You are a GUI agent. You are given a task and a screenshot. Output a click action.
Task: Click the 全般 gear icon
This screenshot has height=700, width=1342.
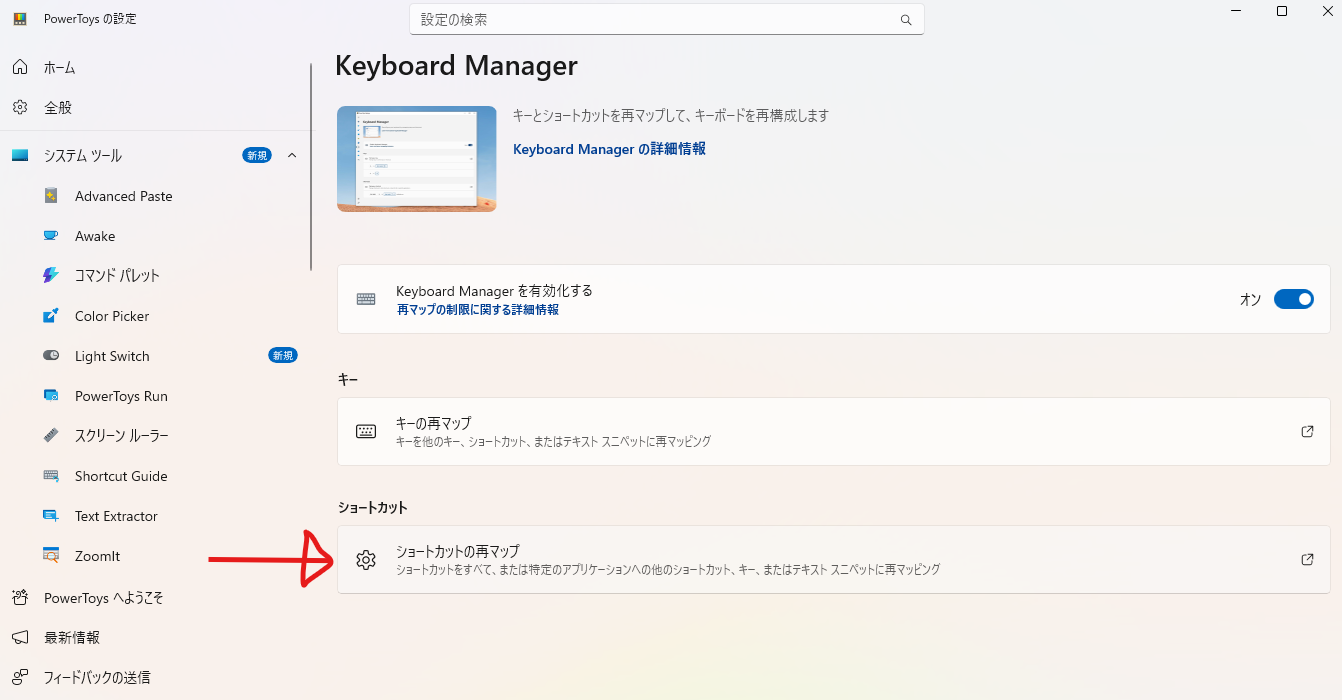[20, 107]
